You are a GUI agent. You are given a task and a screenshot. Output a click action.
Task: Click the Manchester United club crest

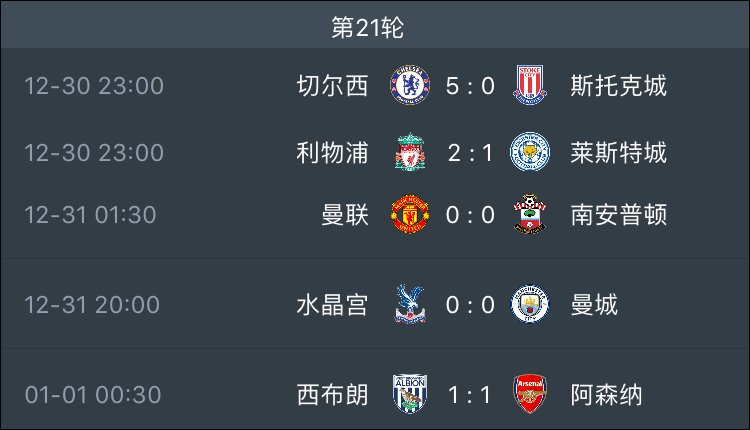click(410, 214)
